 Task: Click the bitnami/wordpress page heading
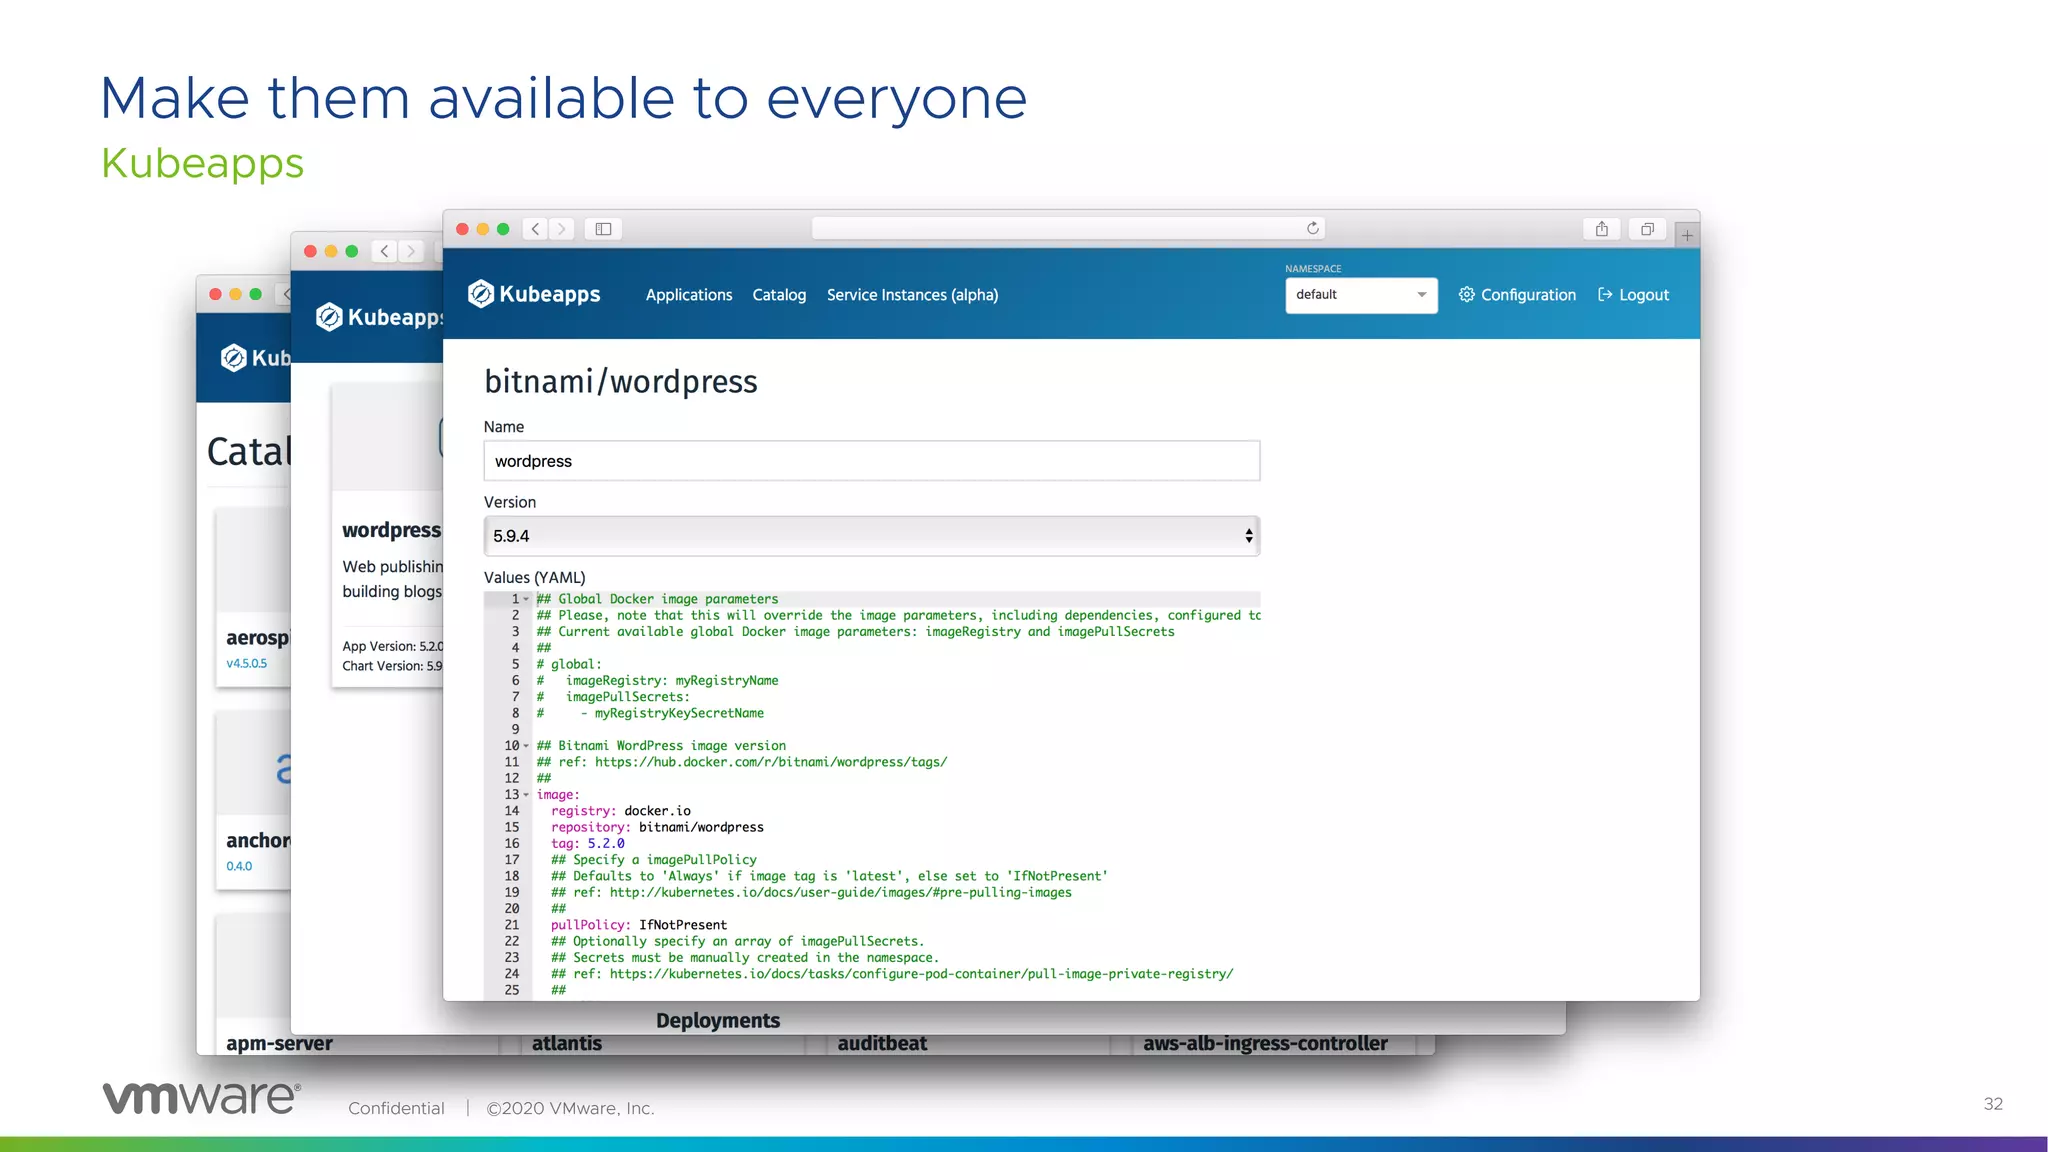click(x=621, y=382)
